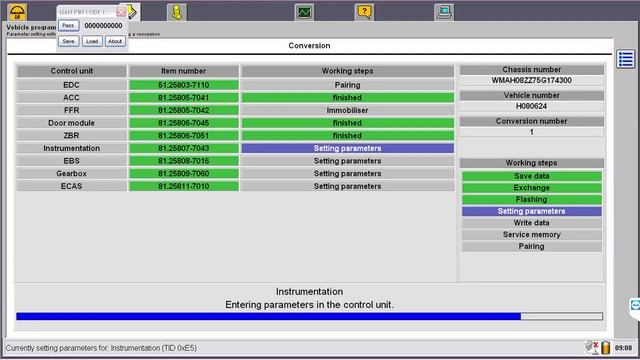640x360 pixels.
Task: Check the battery status icon
Action: point(606,348)
